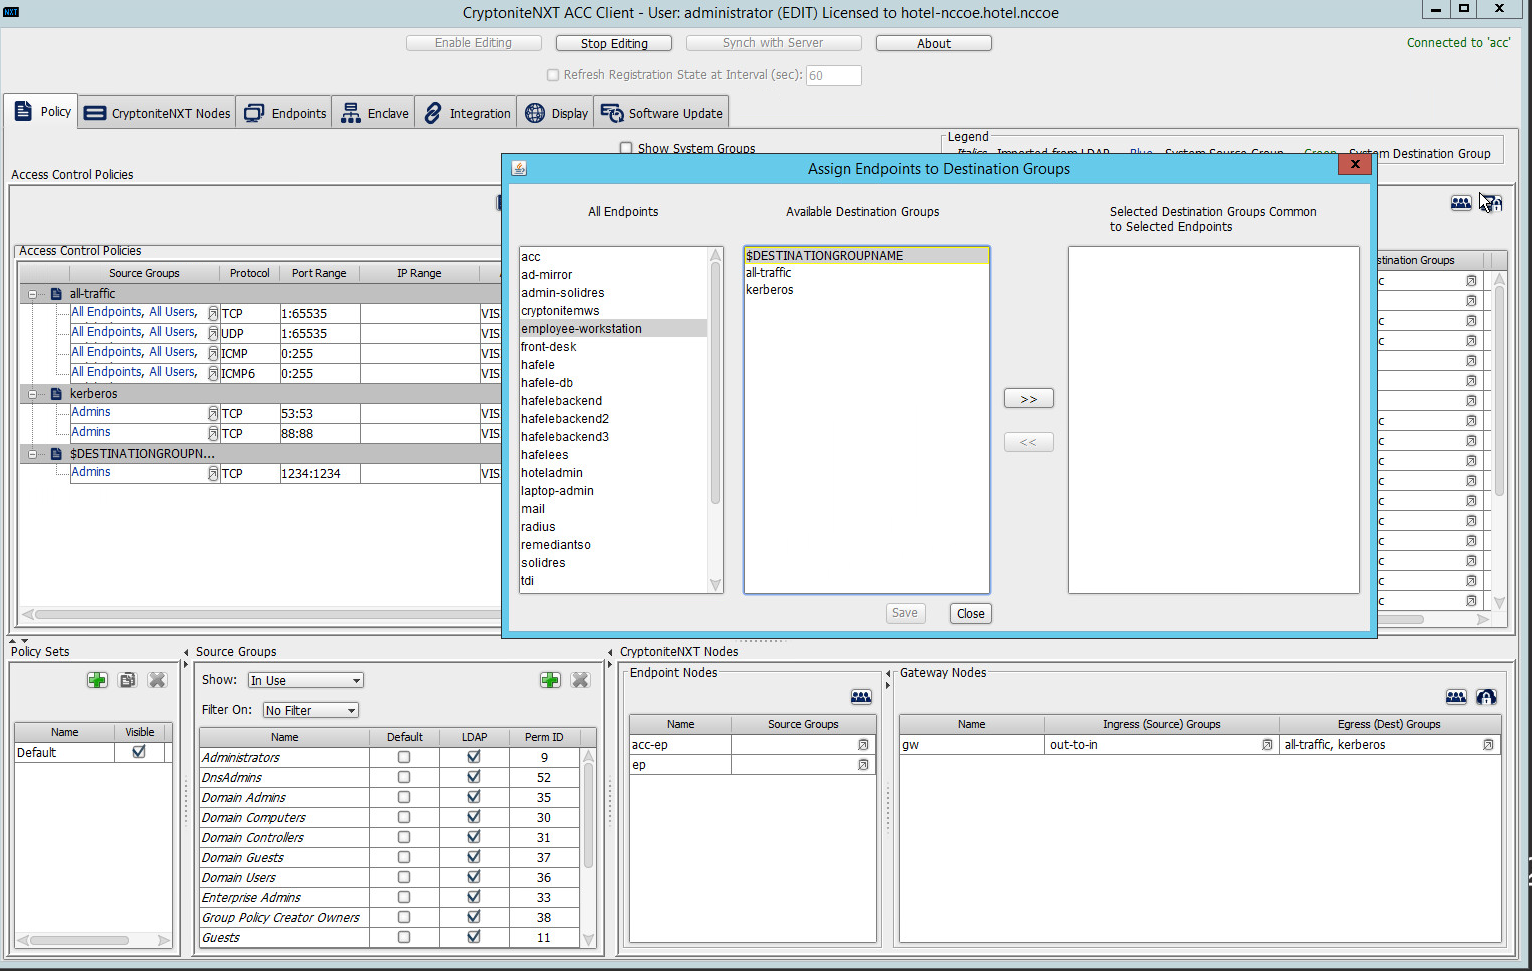Edit egress groups for gw gateway
This screenshot has width=1532, height=971.
tap(1488, 745)
